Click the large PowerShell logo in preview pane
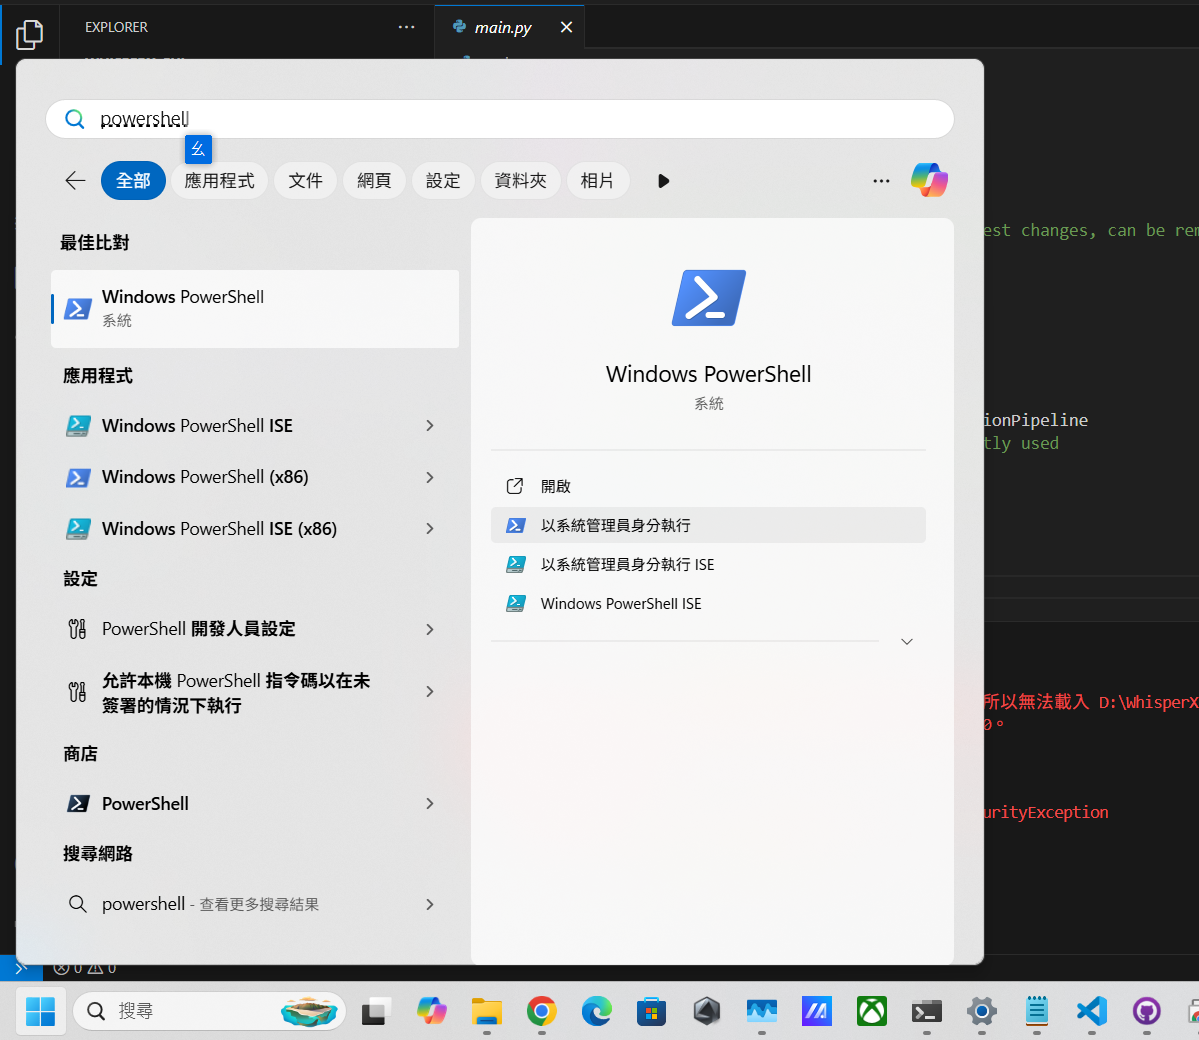This screenshot has width=1199, height=1040. pos(709,297)
